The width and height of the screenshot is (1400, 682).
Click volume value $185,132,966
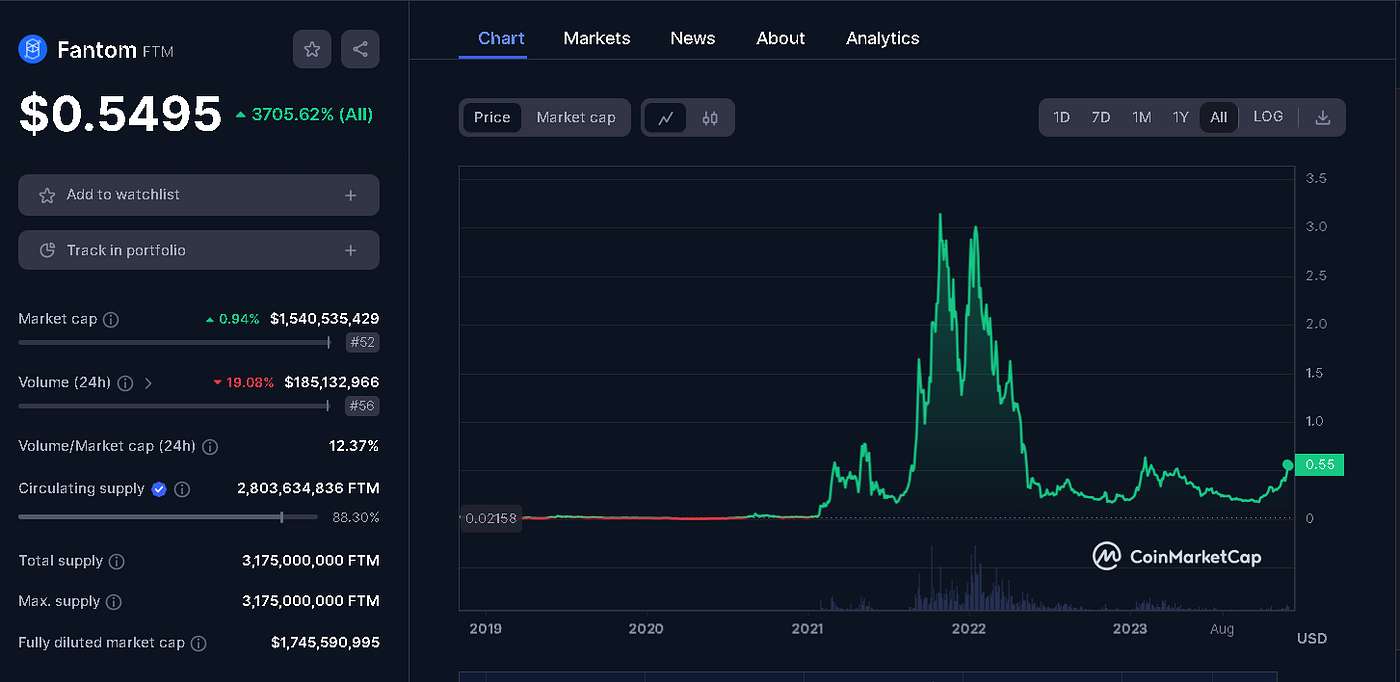(332, 382)
